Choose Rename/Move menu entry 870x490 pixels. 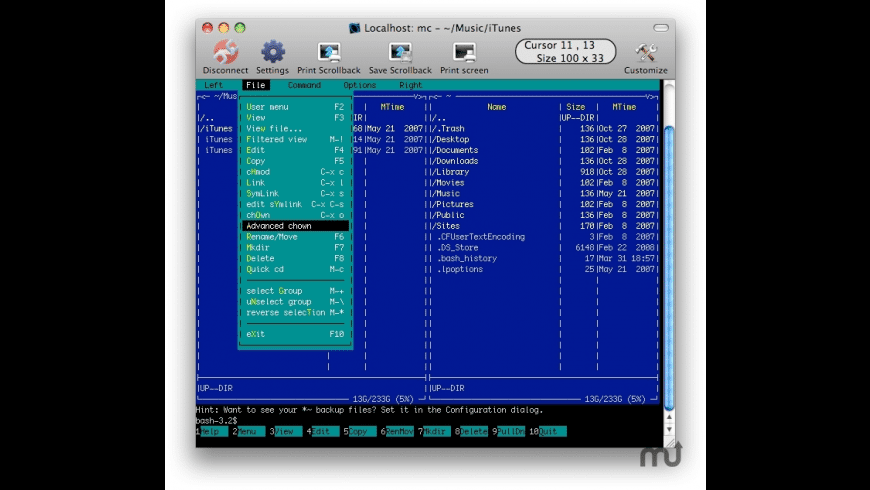295,236
